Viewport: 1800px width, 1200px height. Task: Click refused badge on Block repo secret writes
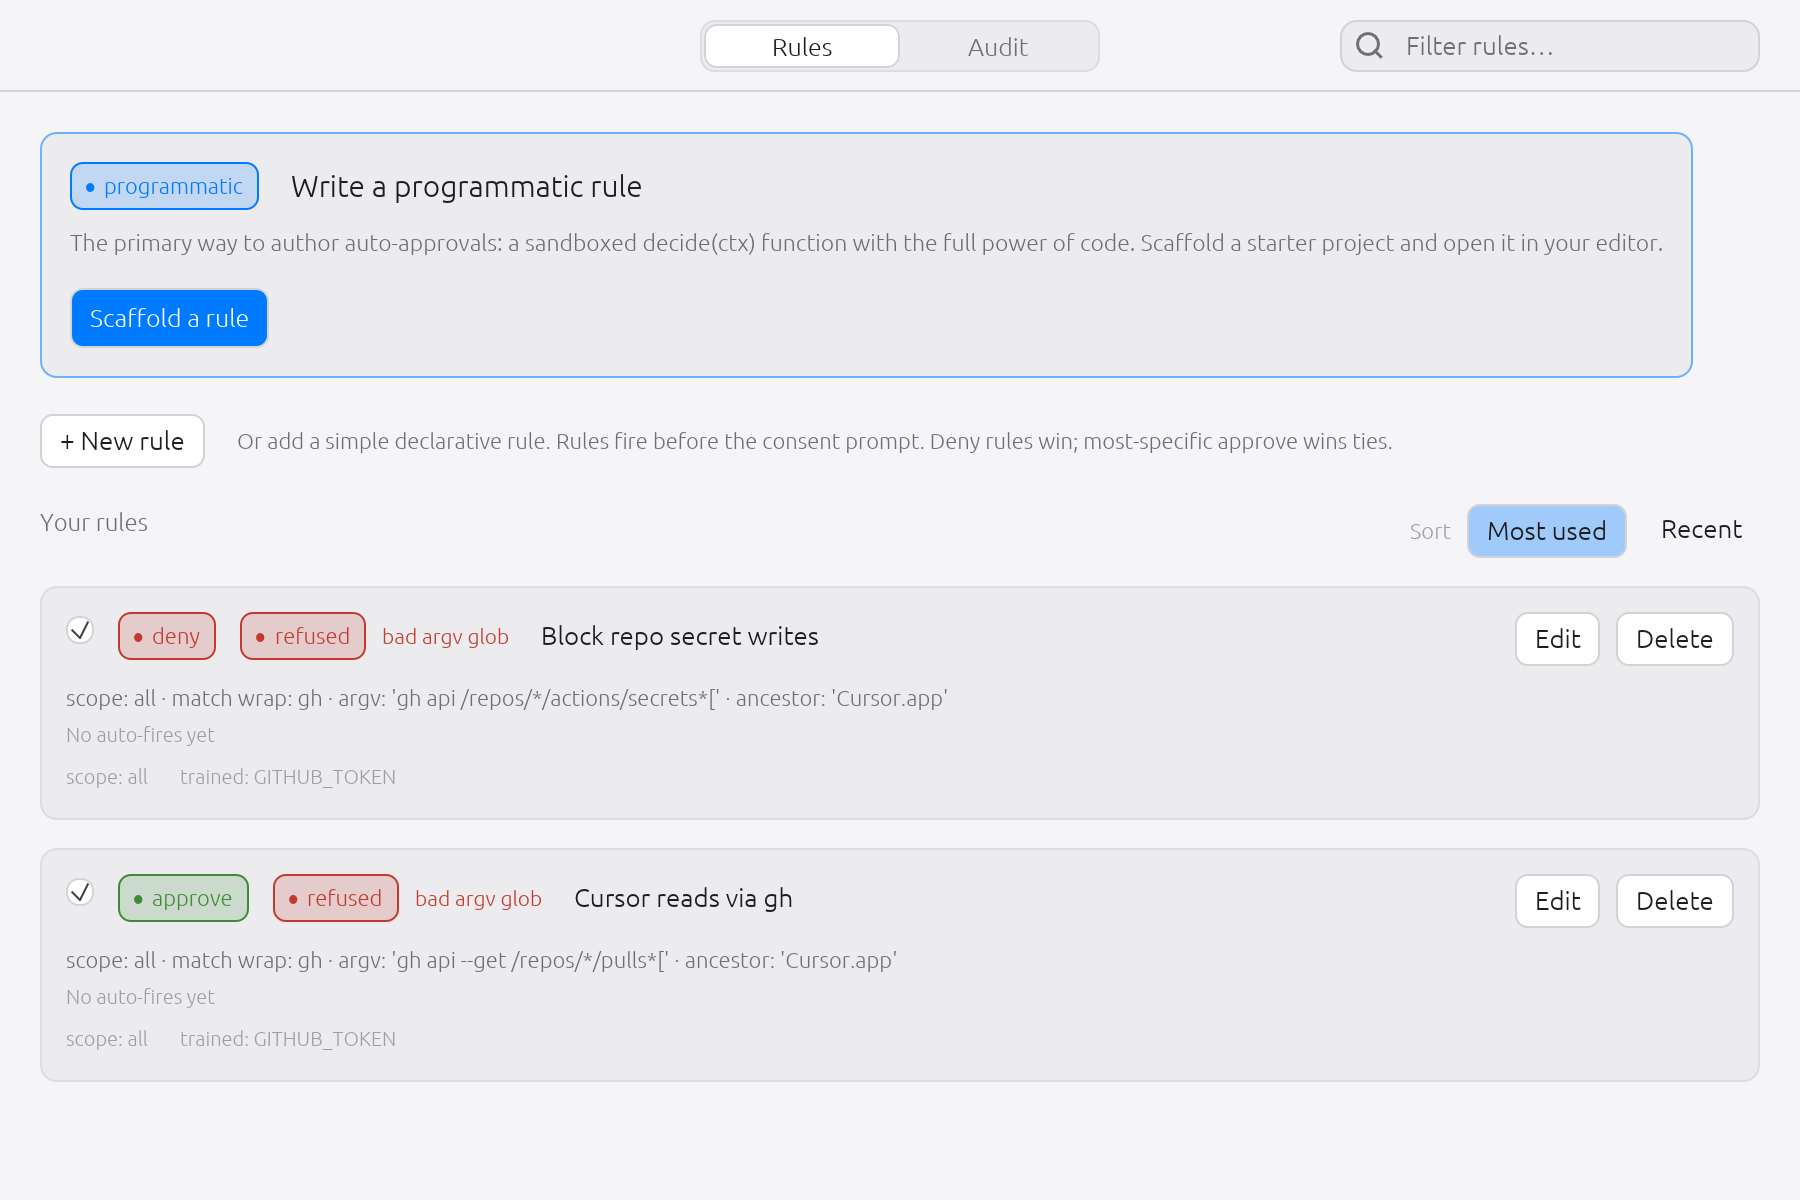[303, 636]
